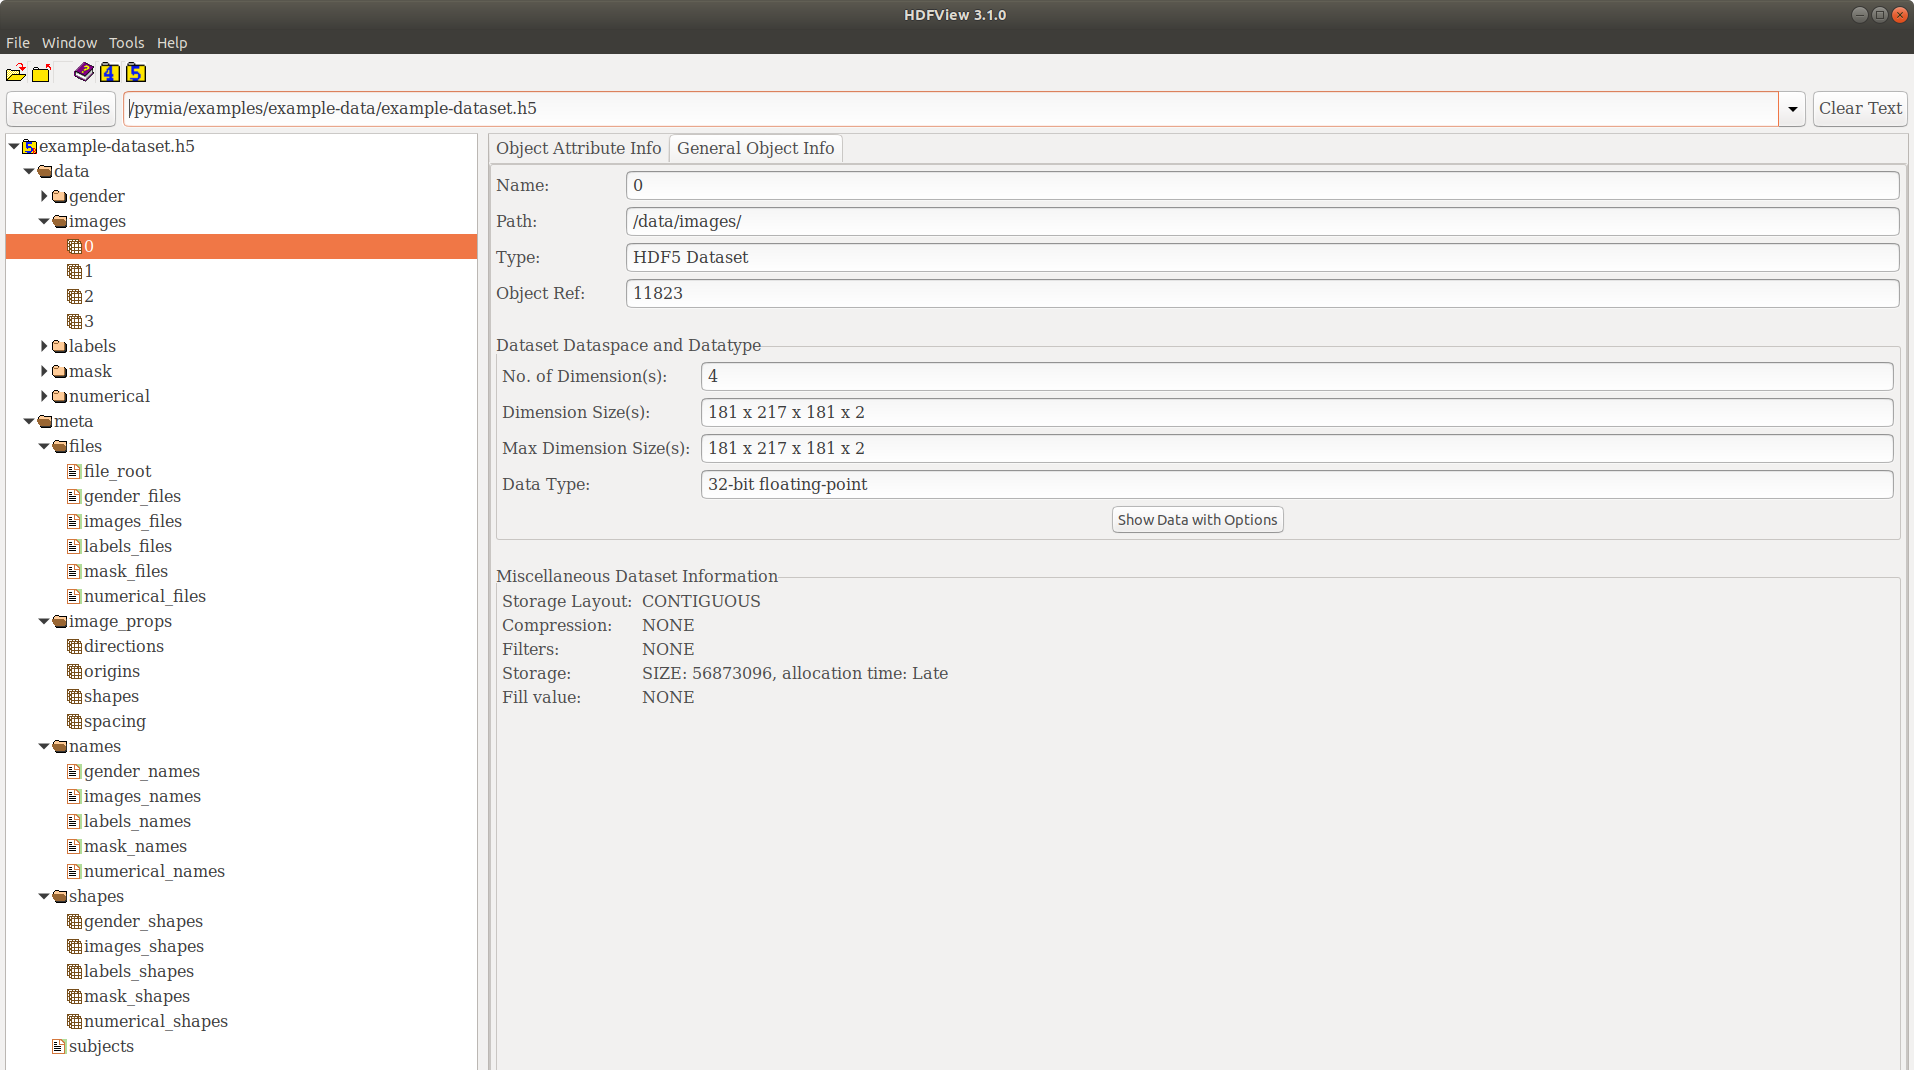
Task: Select the images_shapes dataset icon
Action: [x=74, y=946]
